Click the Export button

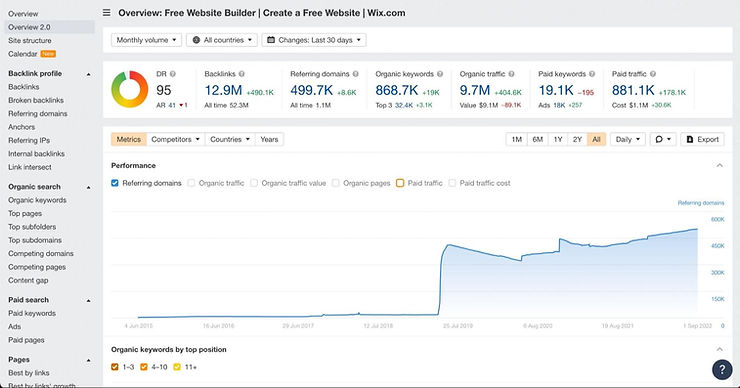click(x=702, y=139)
